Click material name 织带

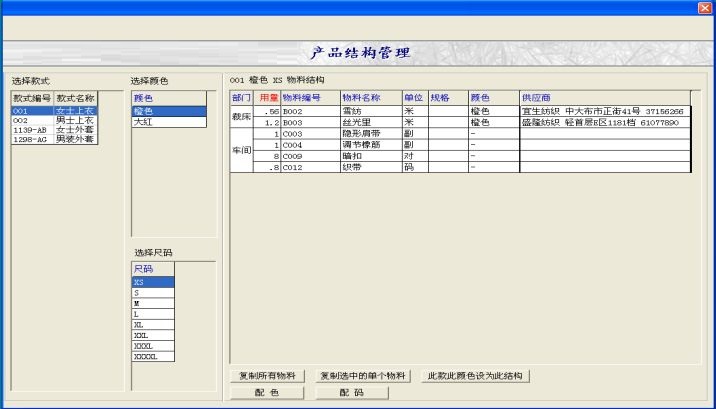coord(371,168)
